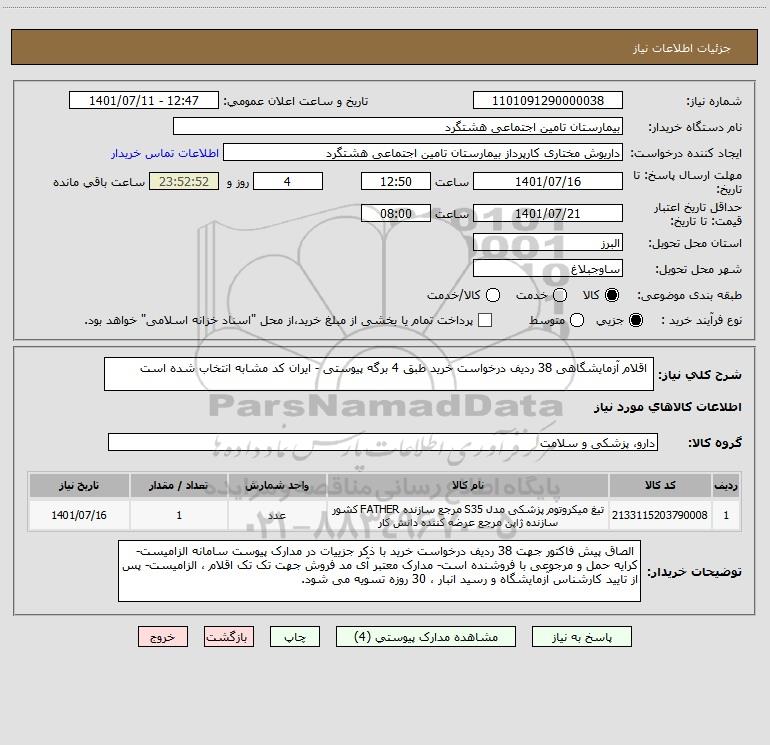Click the response deadline date field 1401/07/16

coord(548,181)
